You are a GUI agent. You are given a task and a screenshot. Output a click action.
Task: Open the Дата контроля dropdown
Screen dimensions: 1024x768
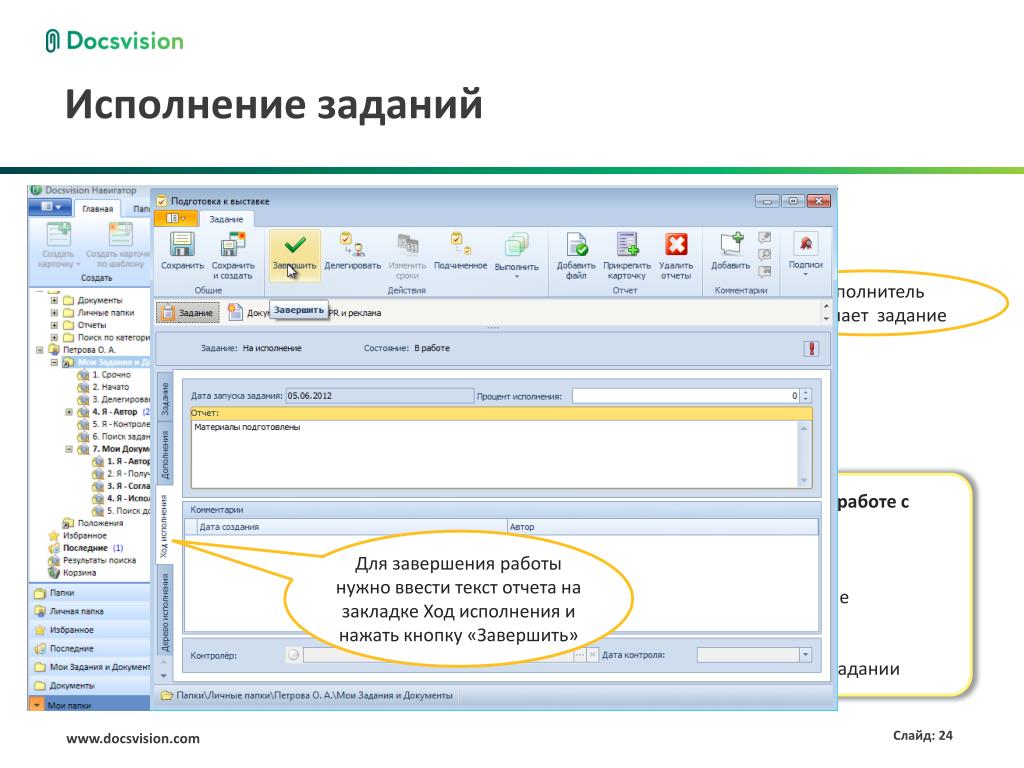tap(805, 654)
